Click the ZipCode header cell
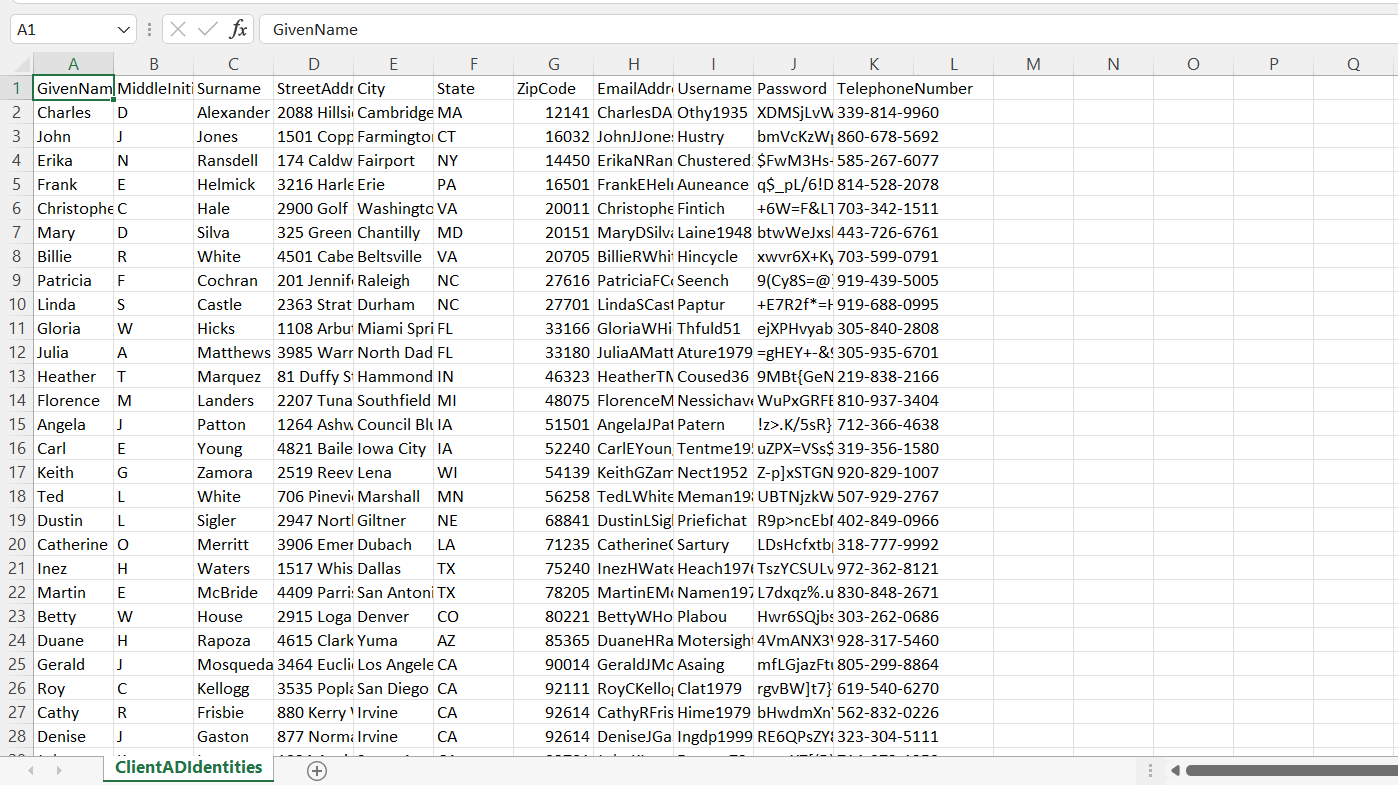The height and width of the screenshot is (786, 1398). click(x=553, y=89)
